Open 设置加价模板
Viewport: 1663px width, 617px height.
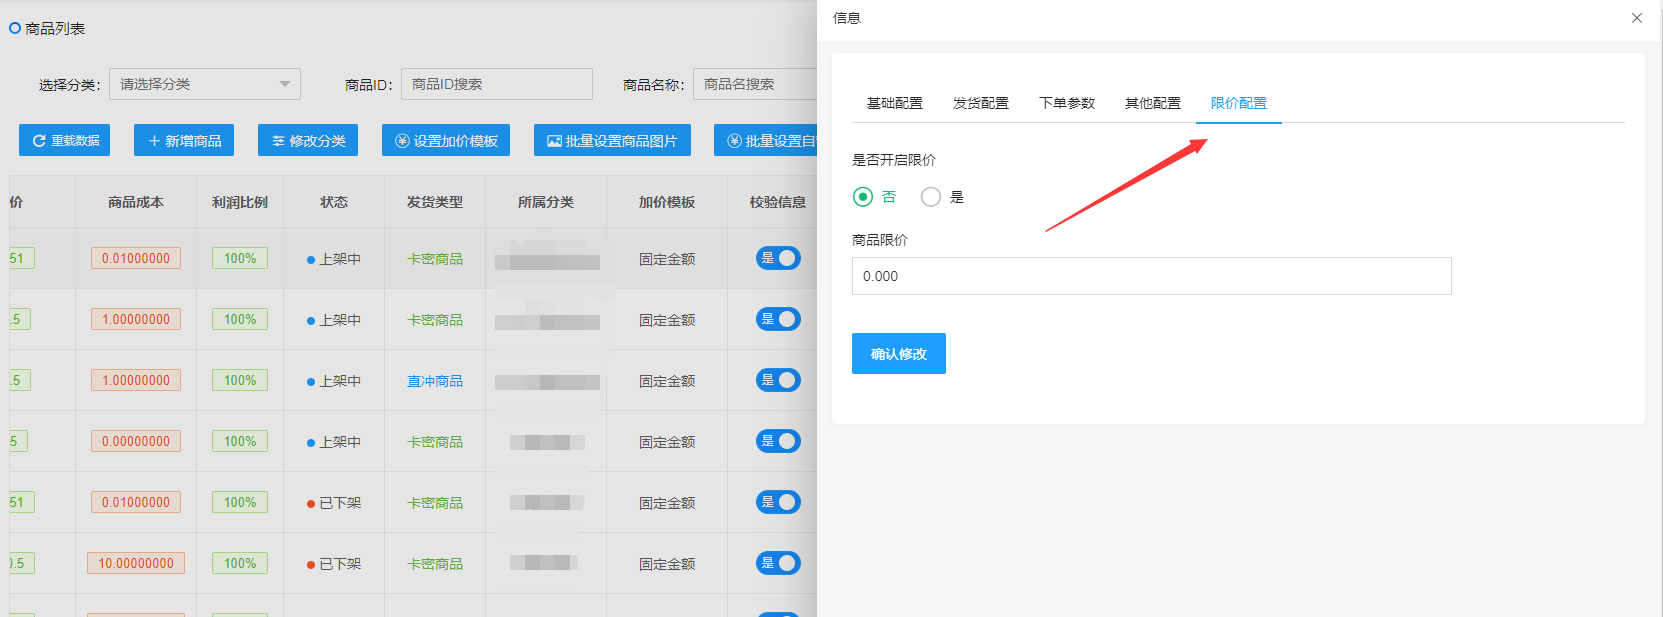point(446,141)
